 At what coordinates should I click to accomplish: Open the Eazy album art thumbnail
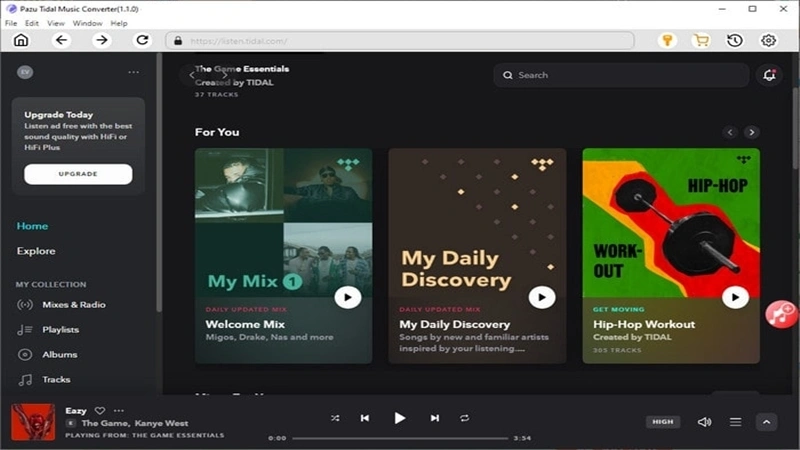pos(33,422)
